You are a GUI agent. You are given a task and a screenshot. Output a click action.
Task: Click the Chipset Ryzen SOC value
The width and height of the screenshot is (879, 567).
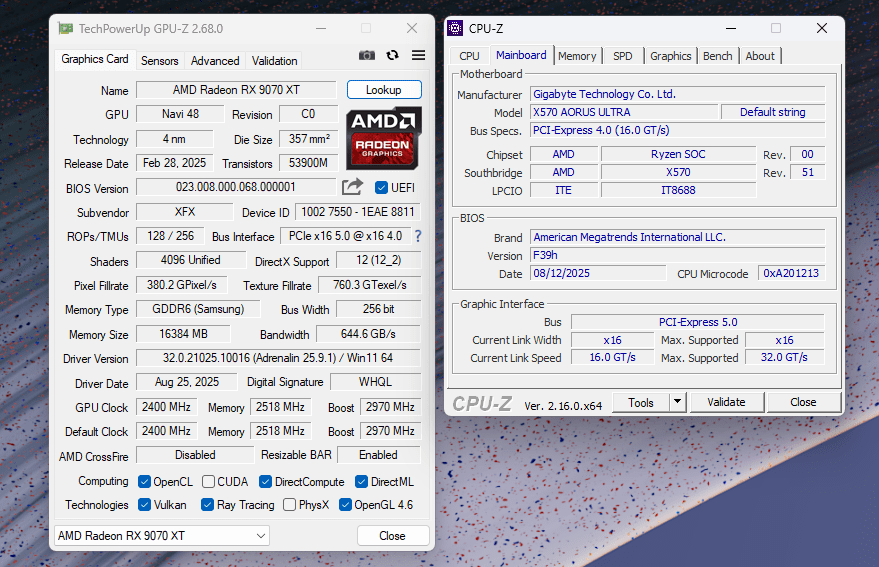tap(678, 154)
